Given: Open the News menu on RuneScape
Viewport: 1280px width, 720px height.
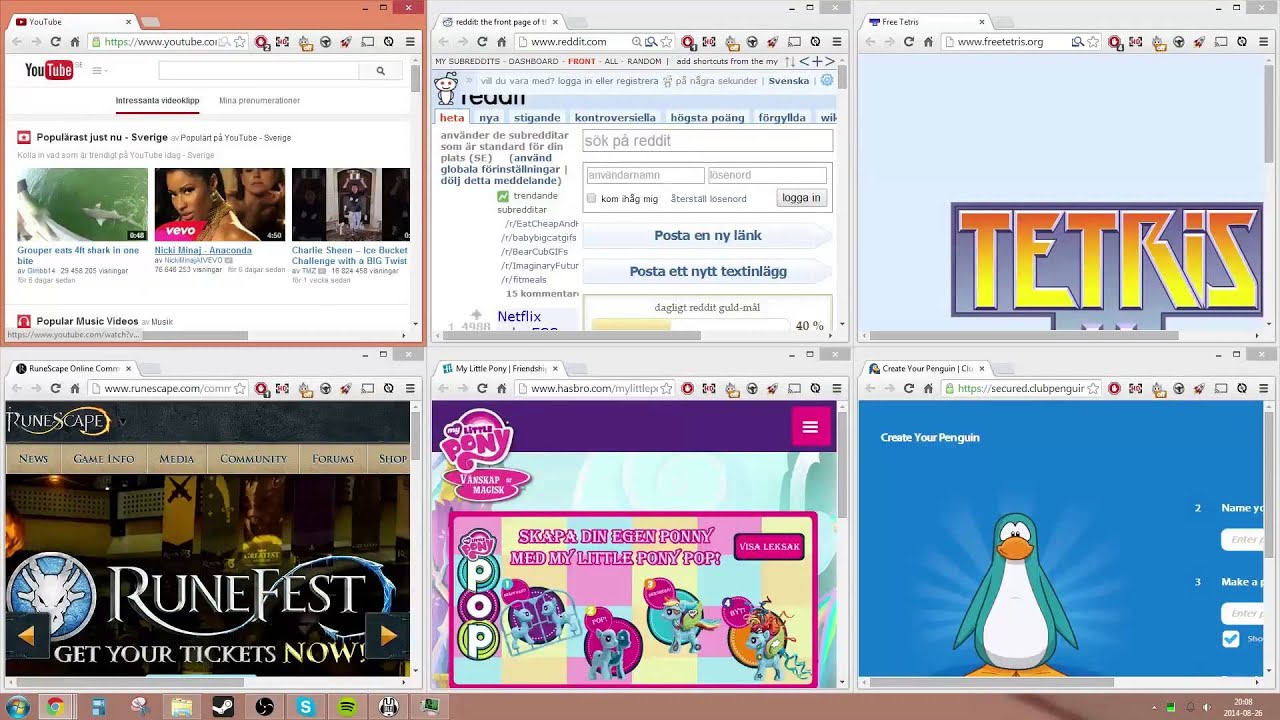Looking at the screenshot, I should pyautogui.click(x=33, y=459).
